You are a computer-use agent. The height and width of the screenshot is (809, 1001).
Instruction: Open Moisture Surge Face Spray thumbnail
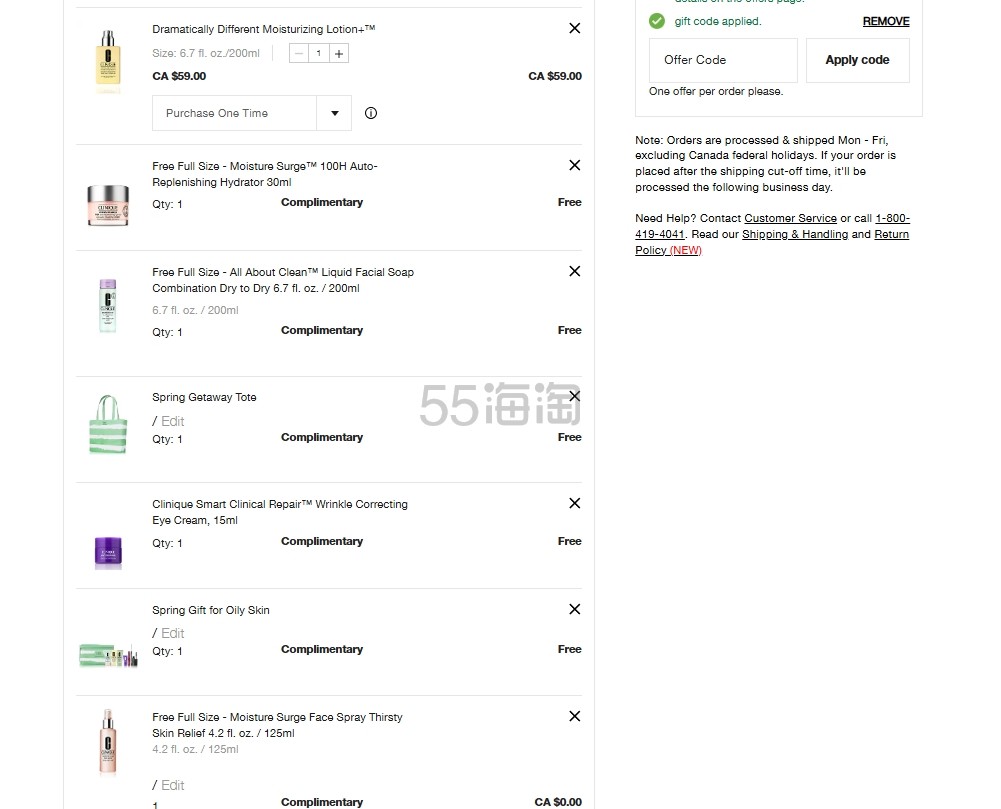point(108,742)
